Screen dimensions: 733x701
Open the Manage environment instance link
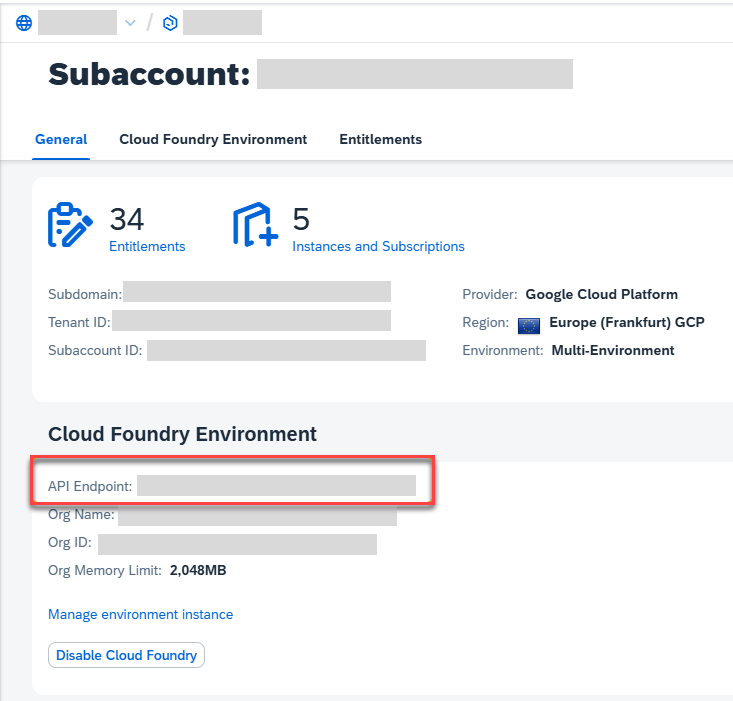[x=141, y=615]
